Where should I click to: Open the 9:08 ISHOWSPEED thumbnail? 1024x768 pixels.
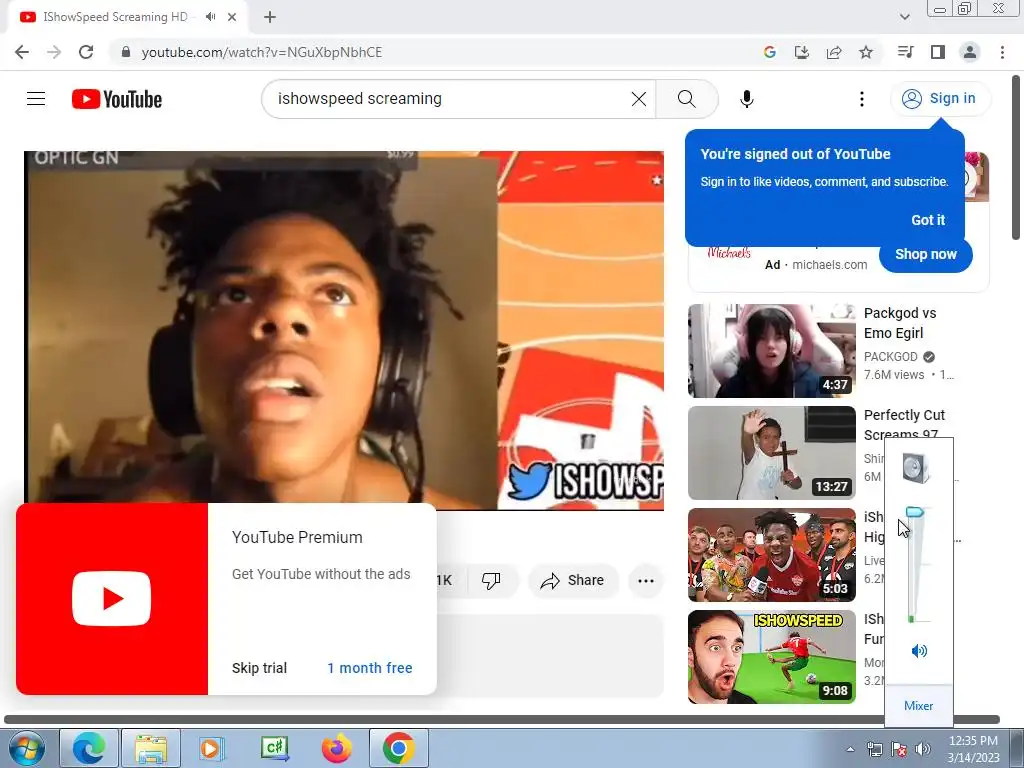(771, 656)
